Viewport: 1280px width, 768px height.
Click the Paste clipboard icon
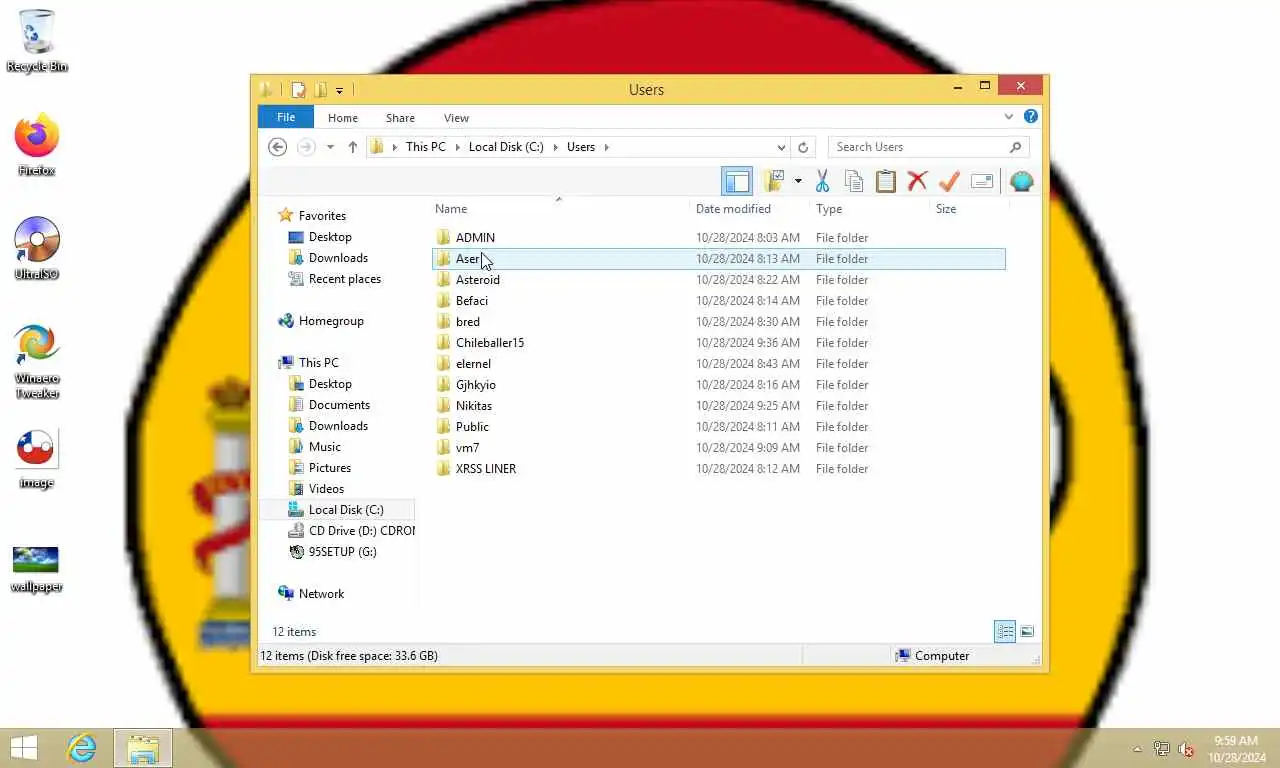[886, 181]
